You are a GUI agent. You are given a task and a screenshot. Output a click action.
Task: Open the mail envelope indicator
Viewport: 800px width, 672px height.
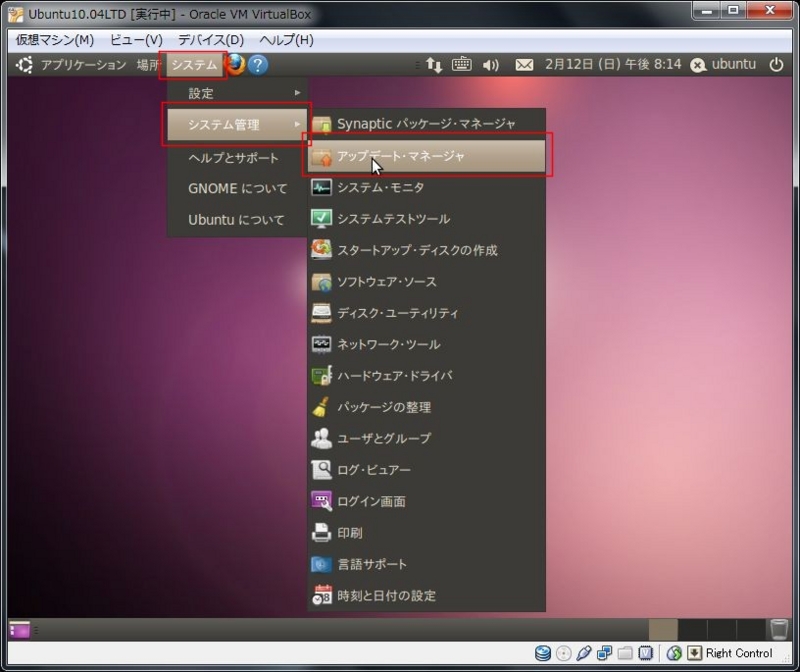click(x=524, y=65)
